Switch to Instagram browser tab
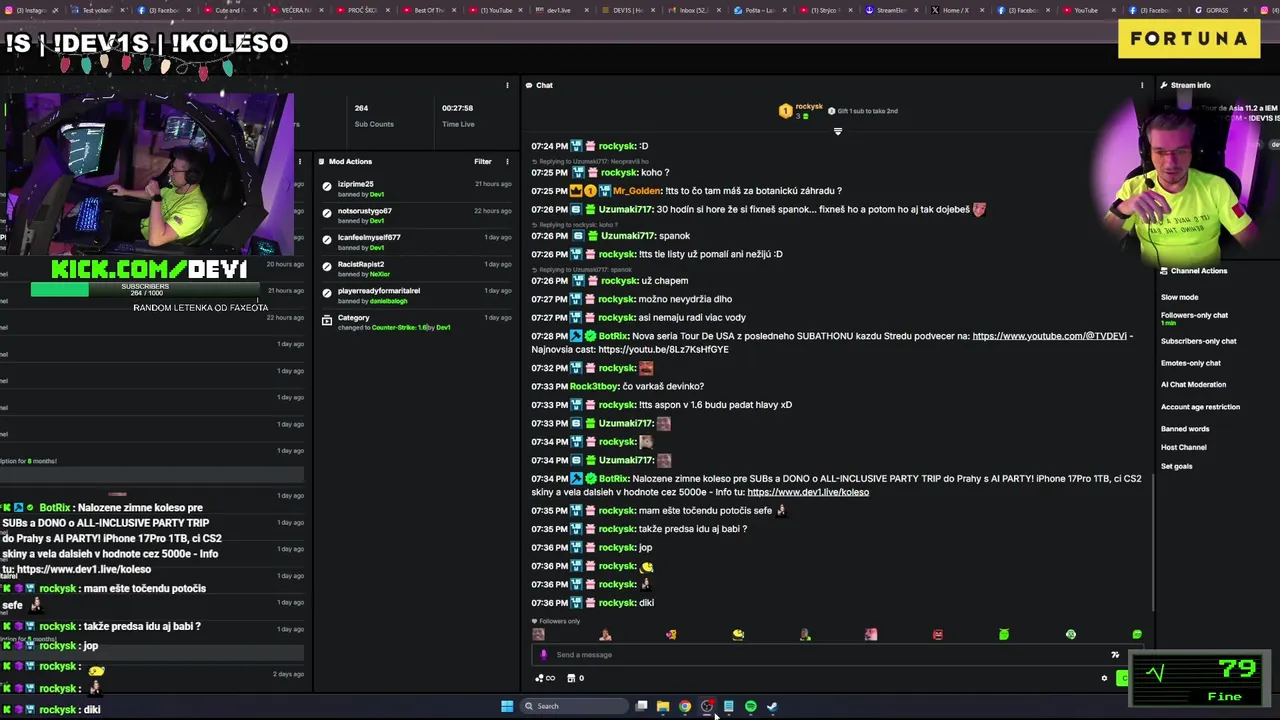 [33, 10]
